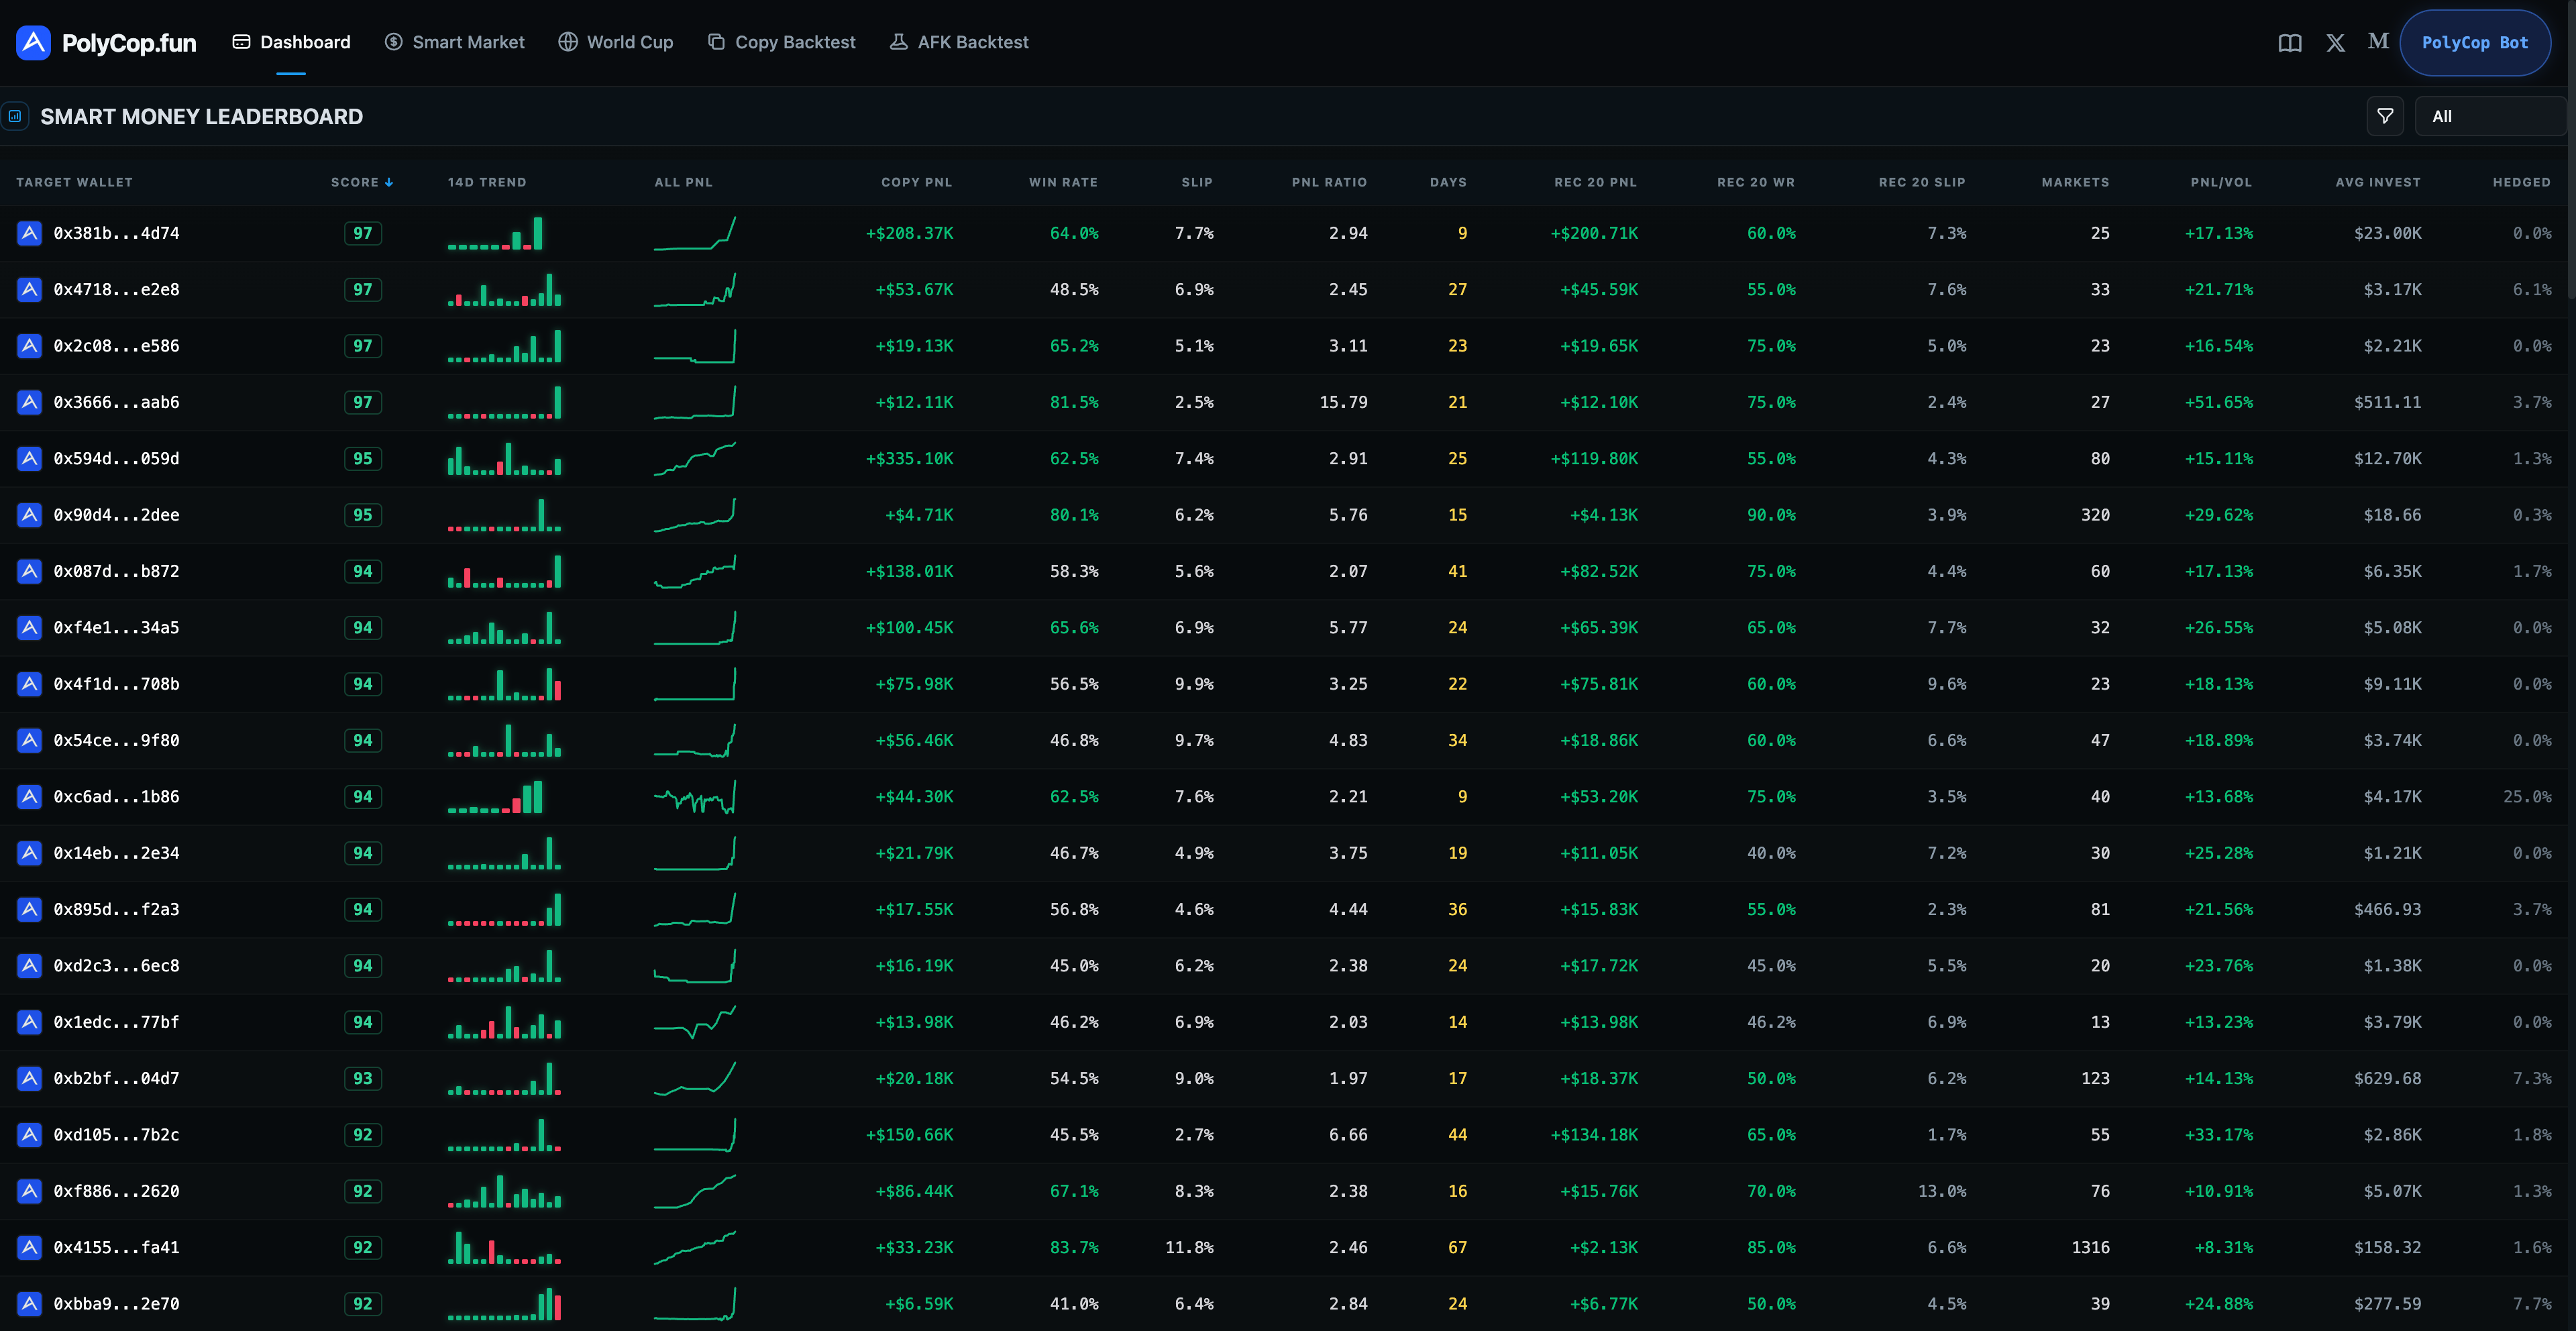
Task: Sort by HEDGED column header
Action: pyautogui.click(x=2521, y=182)
